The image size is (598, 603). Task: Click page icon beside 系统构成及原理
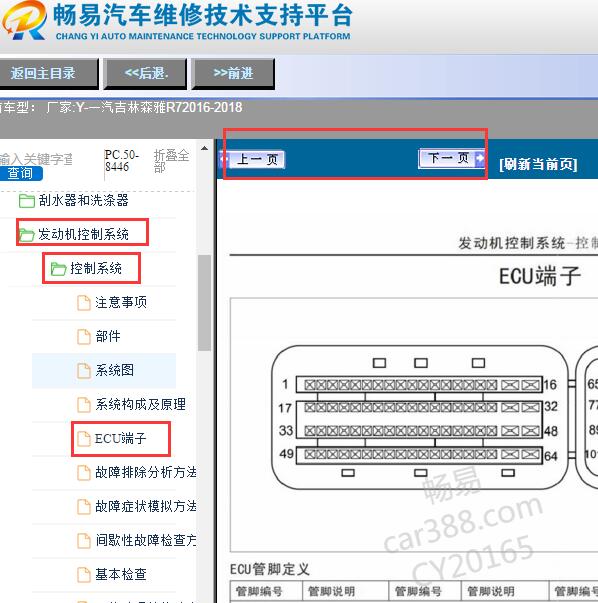pyautogui.click(x=83, y=405)
